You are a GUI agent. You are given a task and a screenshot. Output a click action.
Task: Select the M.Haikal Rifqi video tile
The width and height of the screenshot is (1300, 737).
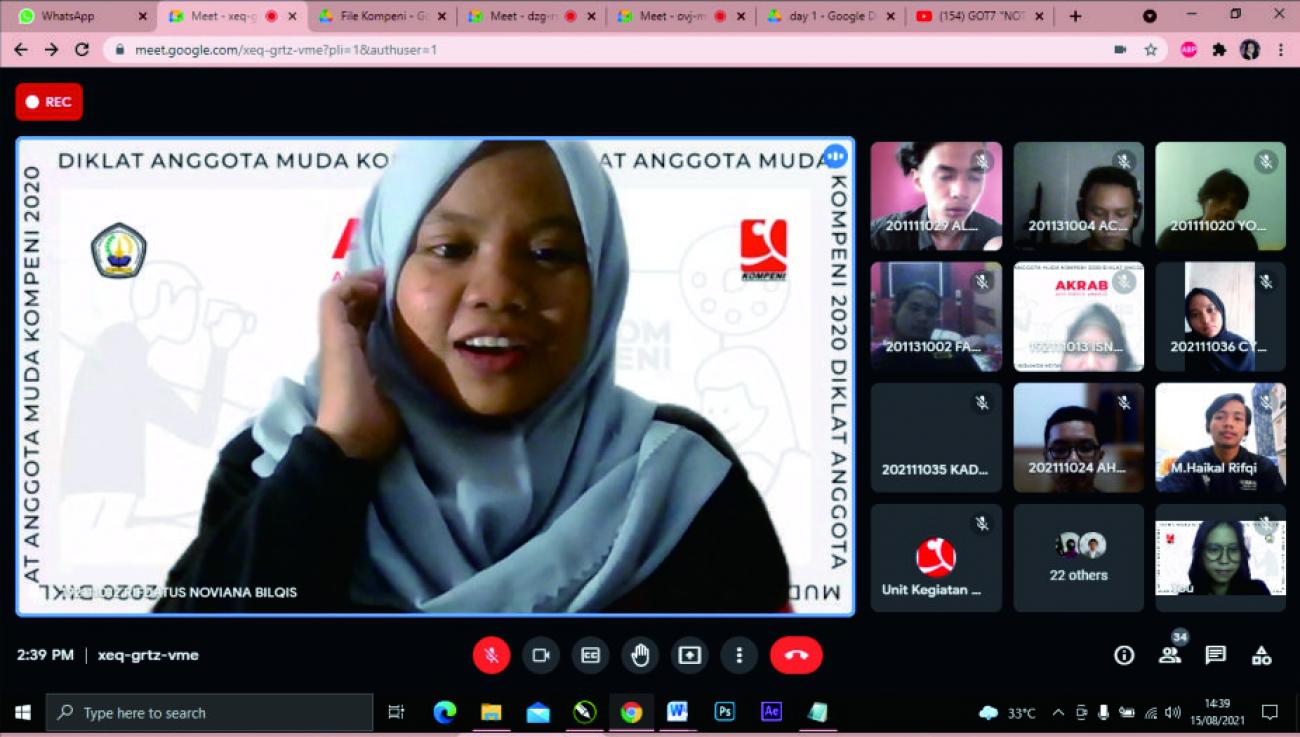point(1220,437)
